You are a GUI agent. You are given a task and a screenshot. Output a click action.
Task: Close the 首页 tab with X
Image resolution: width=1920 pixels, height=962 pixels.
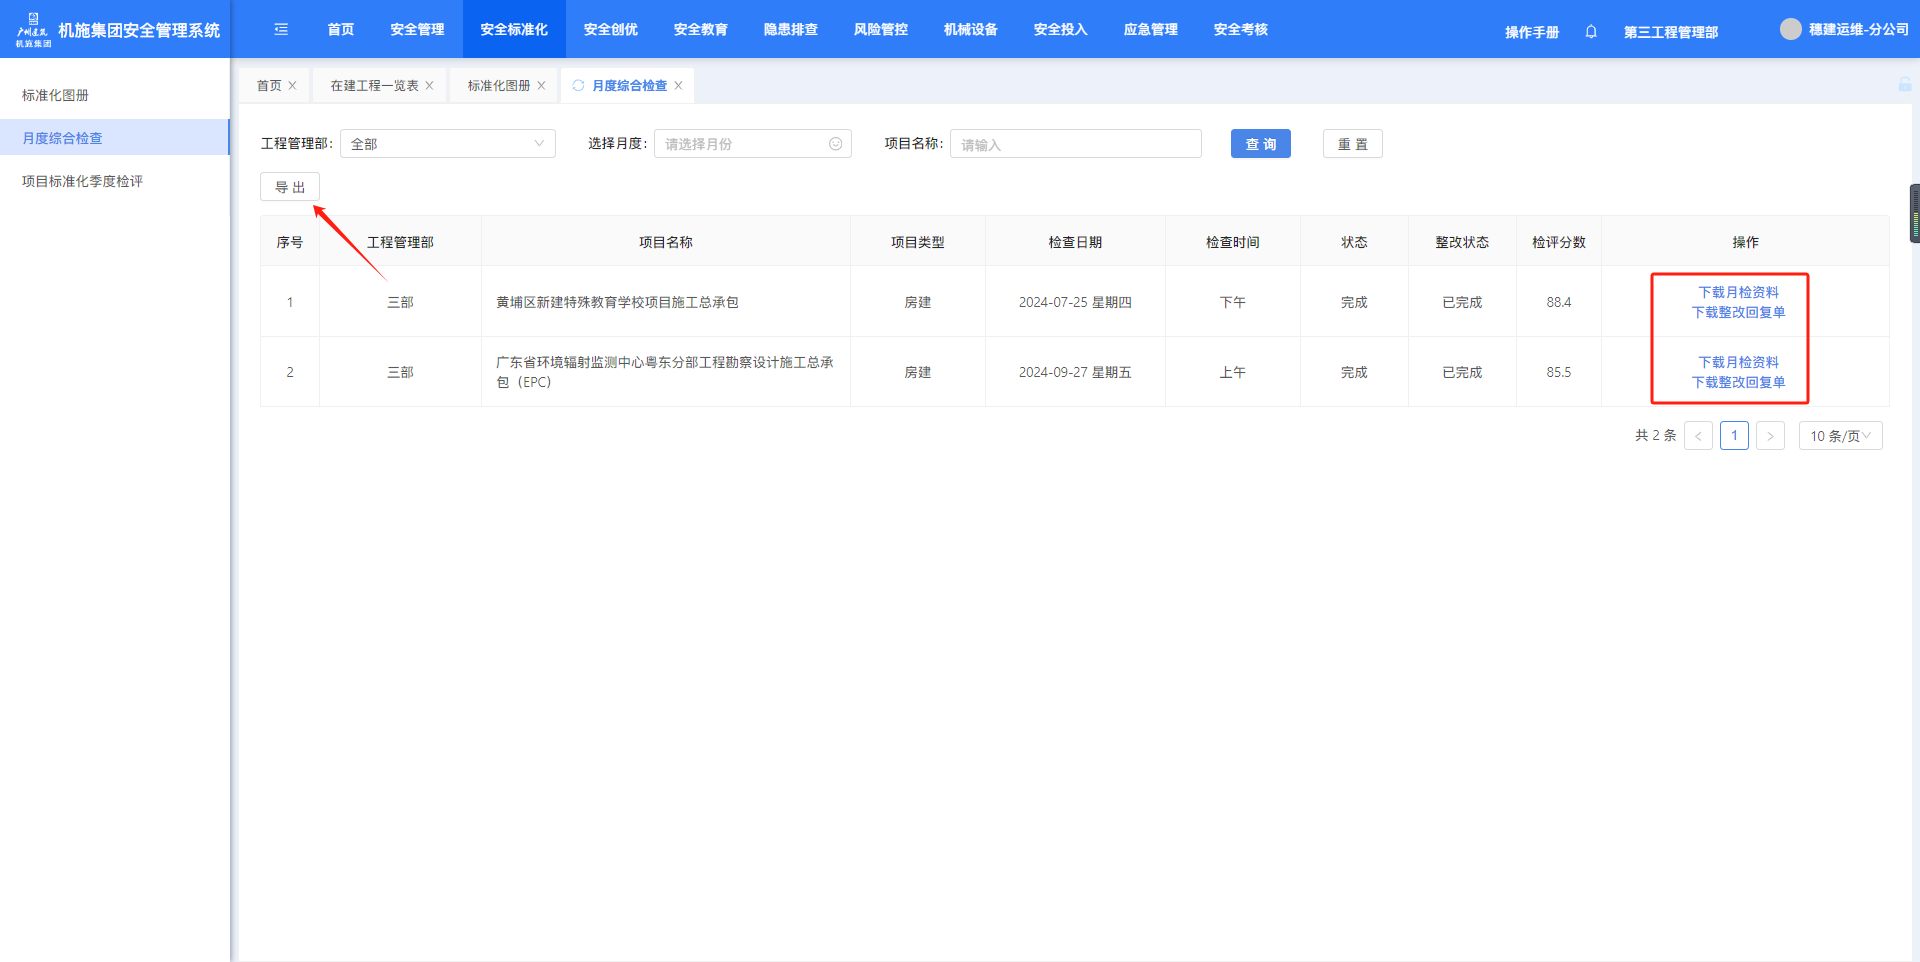(x=293, y=86)
